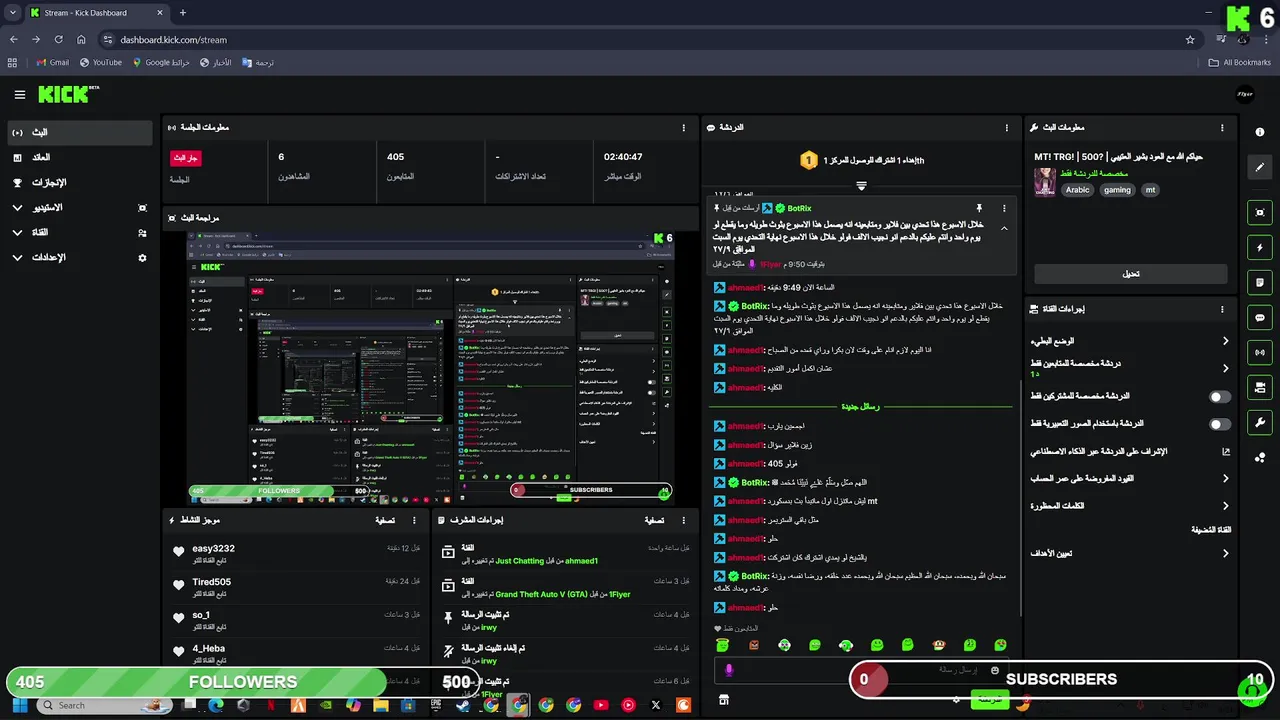Switch to the Stream - Kick Dashboard browser tab
The height and width of the screenshot is (720, 1280).
[x=97, y=13]
